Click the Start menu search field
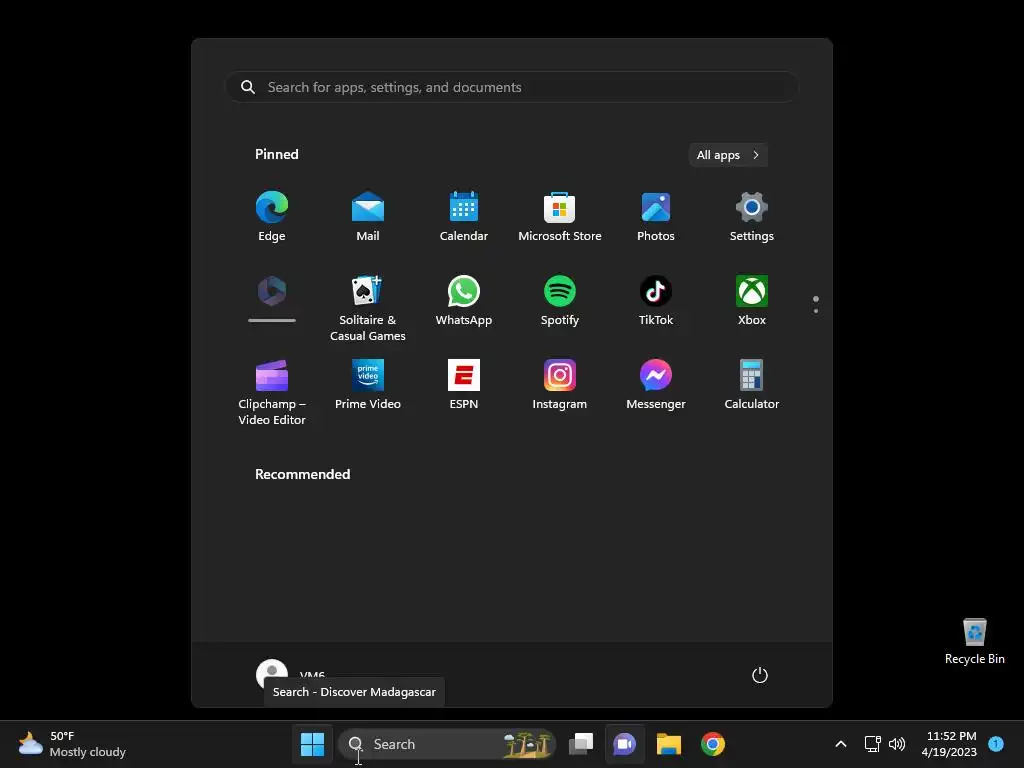Viewport: 1024px width, 768px height. (512, 88)
